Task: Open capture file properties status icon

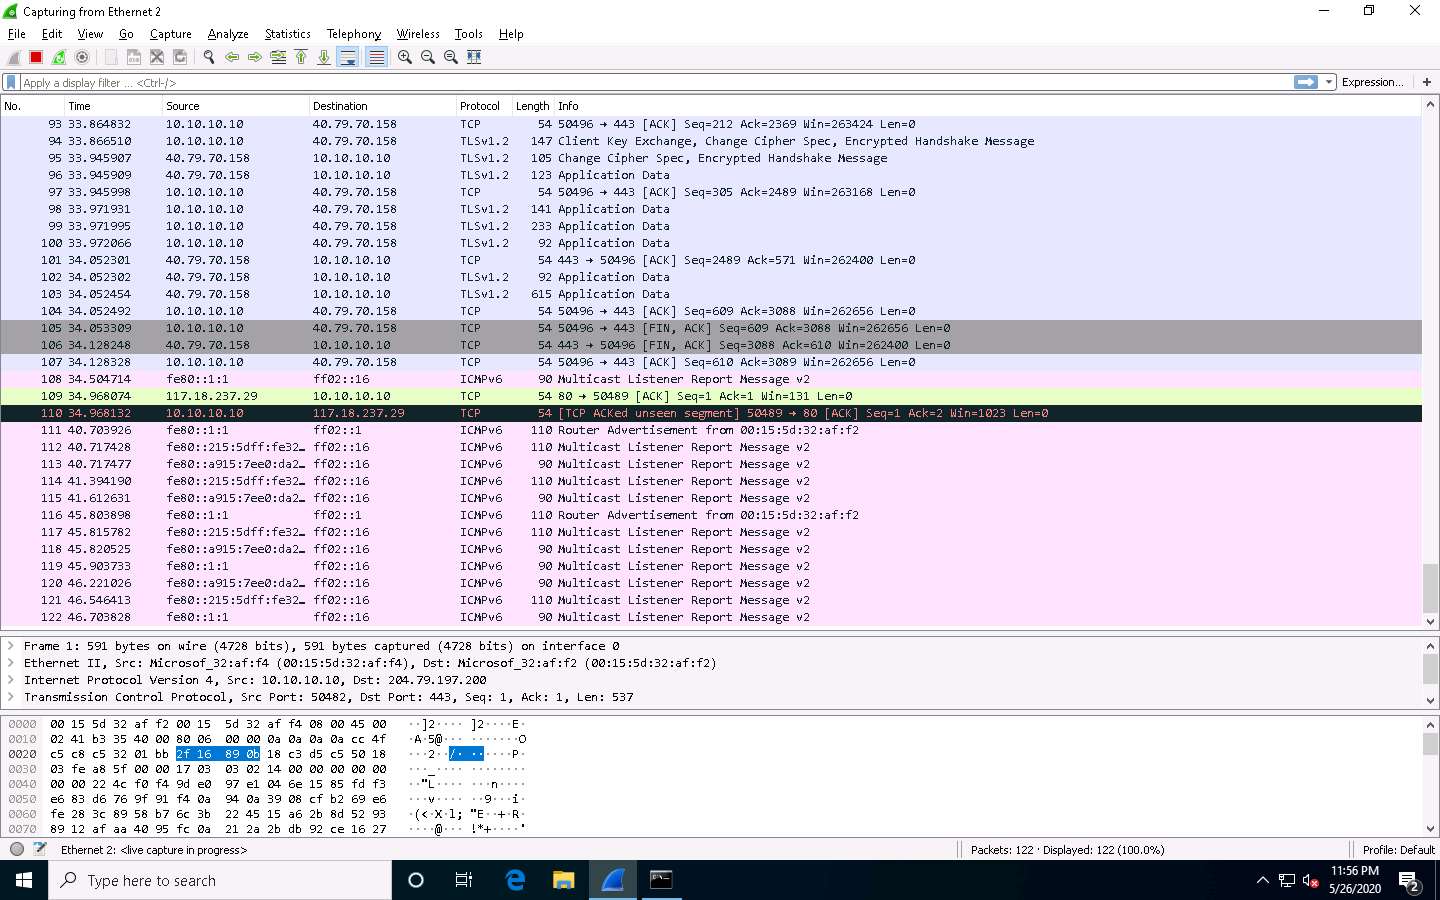Action: (x=40, y=849)
